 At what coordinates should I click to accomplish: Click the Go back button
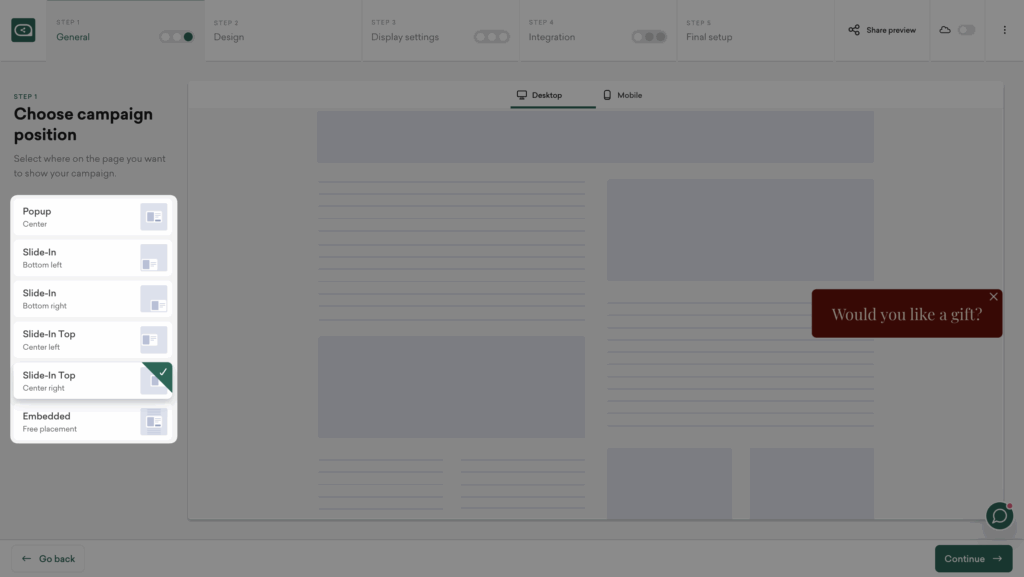click(x=48, y=559)
